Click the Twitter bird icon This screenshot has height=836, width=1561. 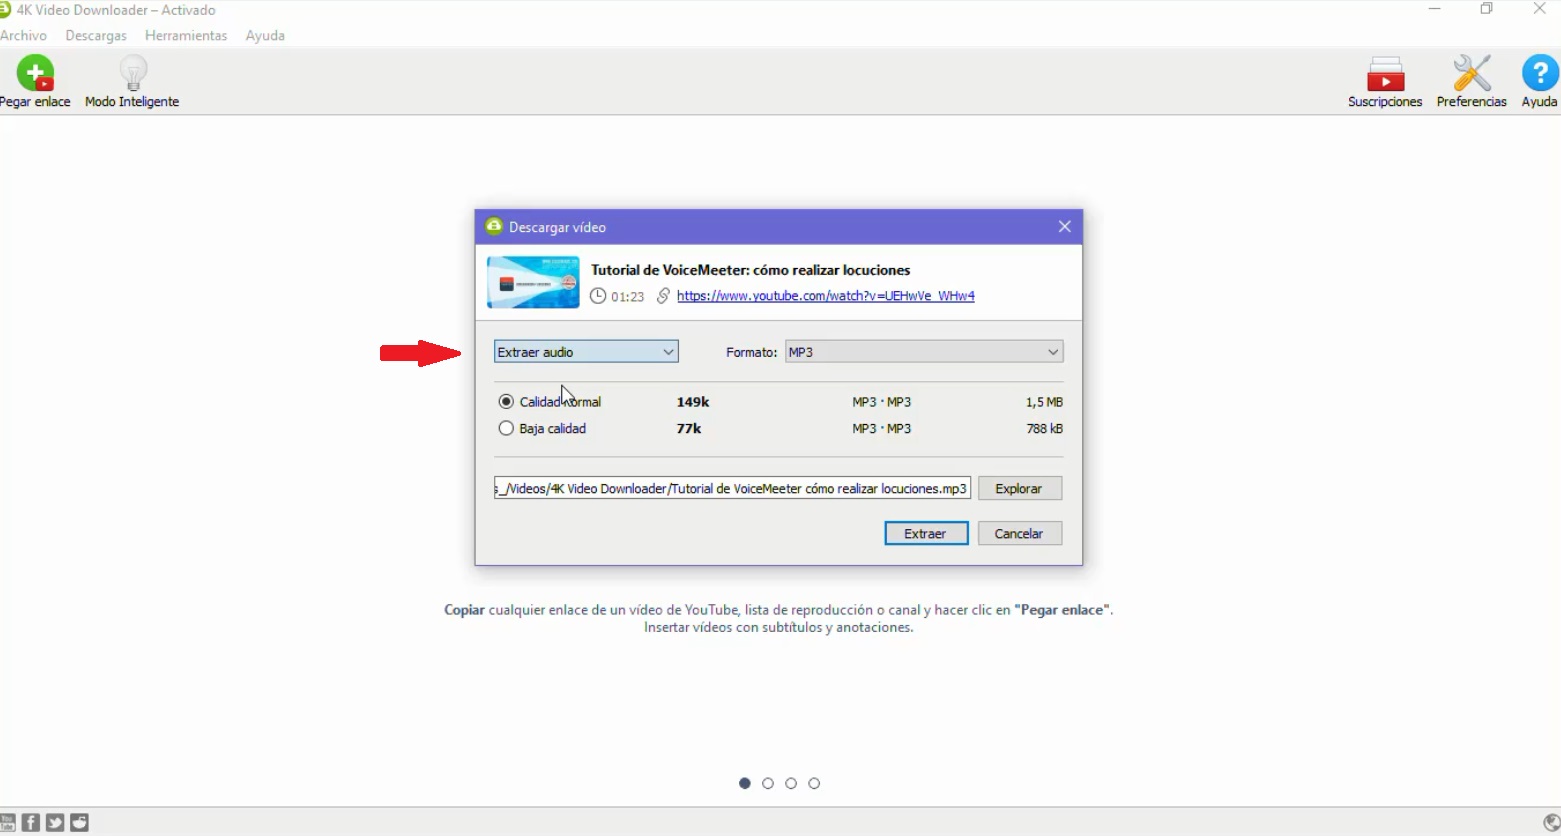click(x=55, y=822)
